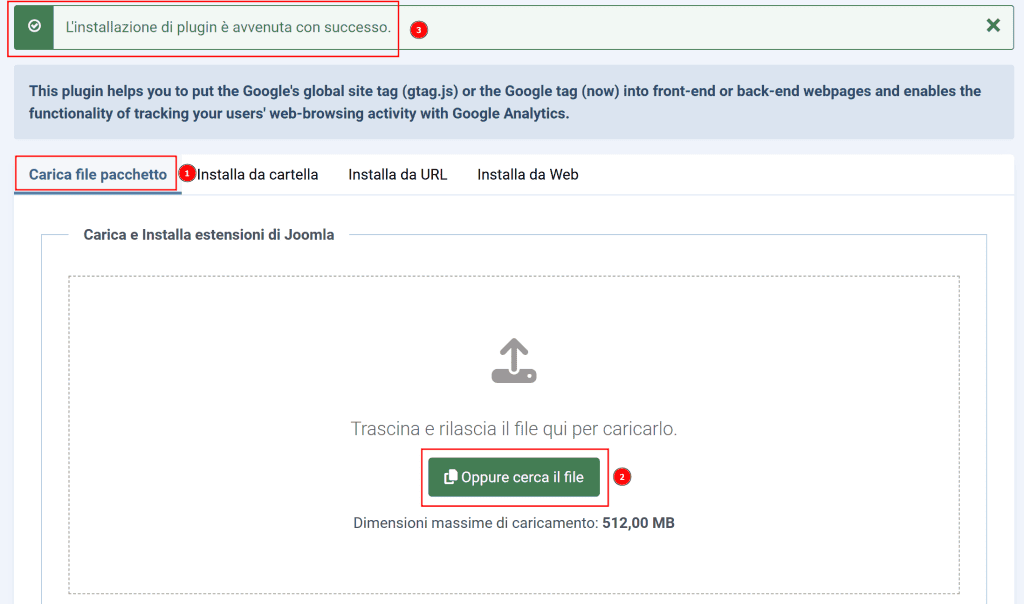Click the Oppure cerca il file button
Viewport: 1024px width, 604px height.
[514, 477]
